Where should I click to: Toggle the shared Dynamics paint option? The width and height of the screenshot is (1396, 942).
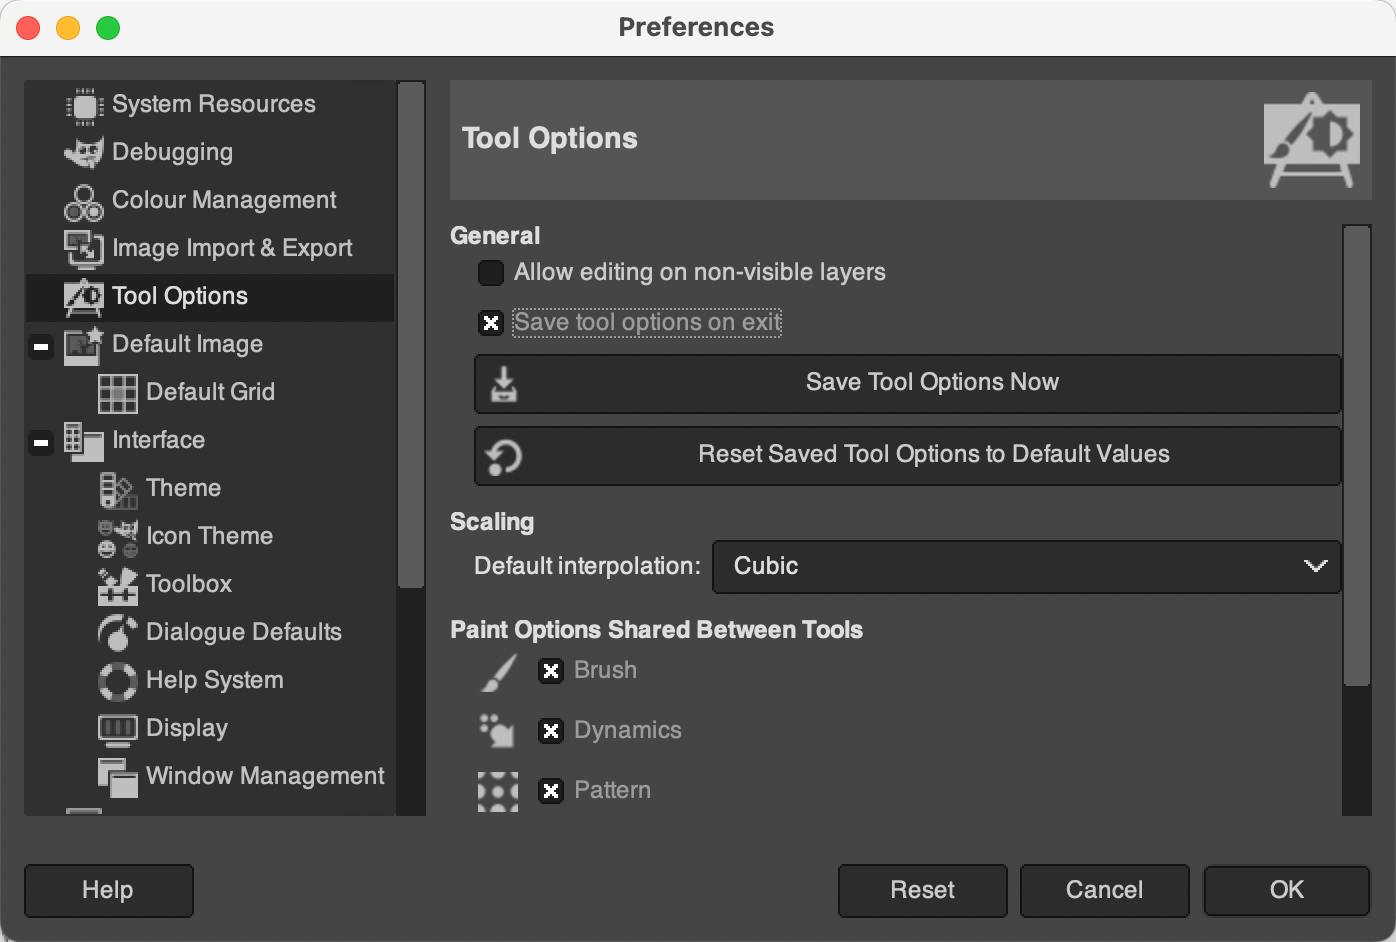(551, 731)
